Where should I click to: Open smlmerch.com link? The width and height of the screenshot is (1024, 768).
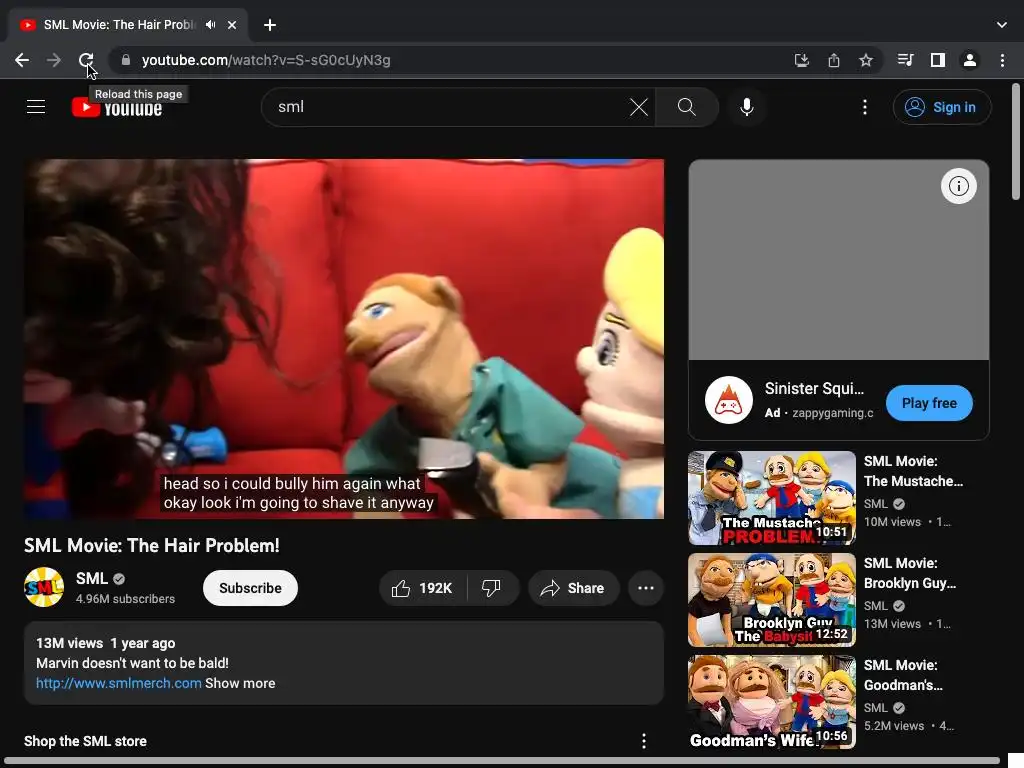[118, 683]
